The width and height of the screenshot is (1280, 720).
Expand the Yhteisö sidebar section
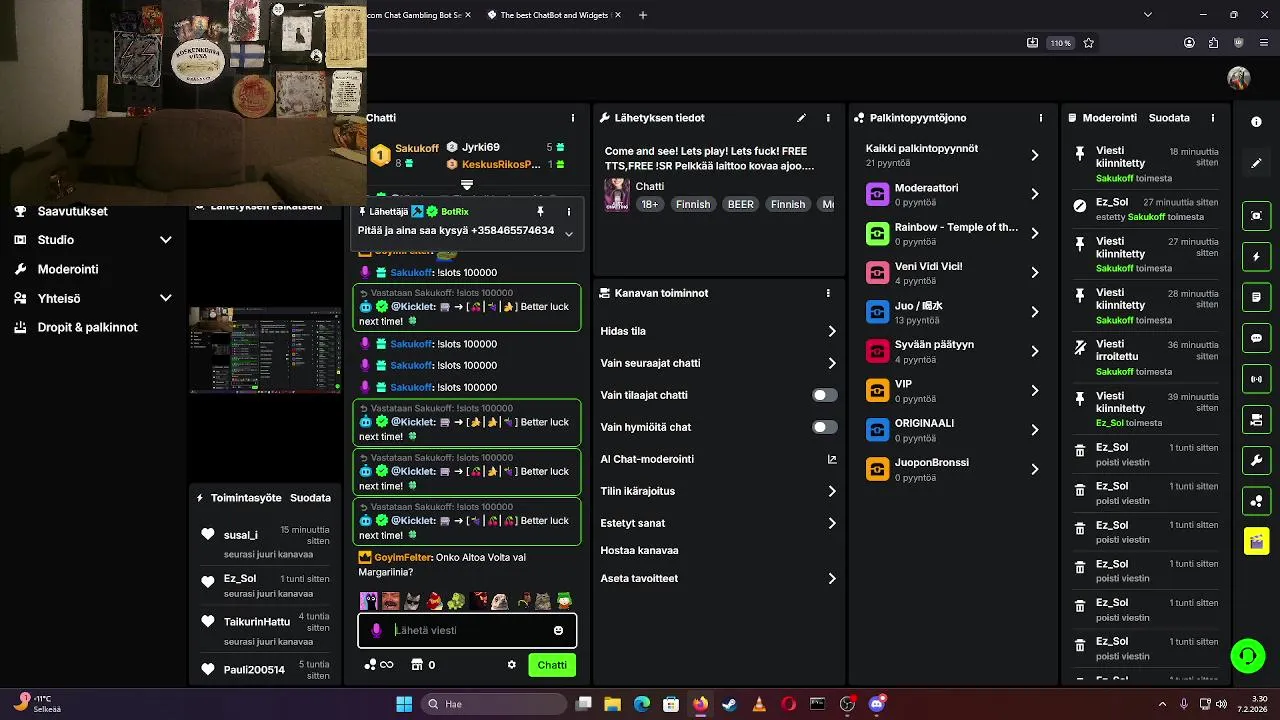166,298
